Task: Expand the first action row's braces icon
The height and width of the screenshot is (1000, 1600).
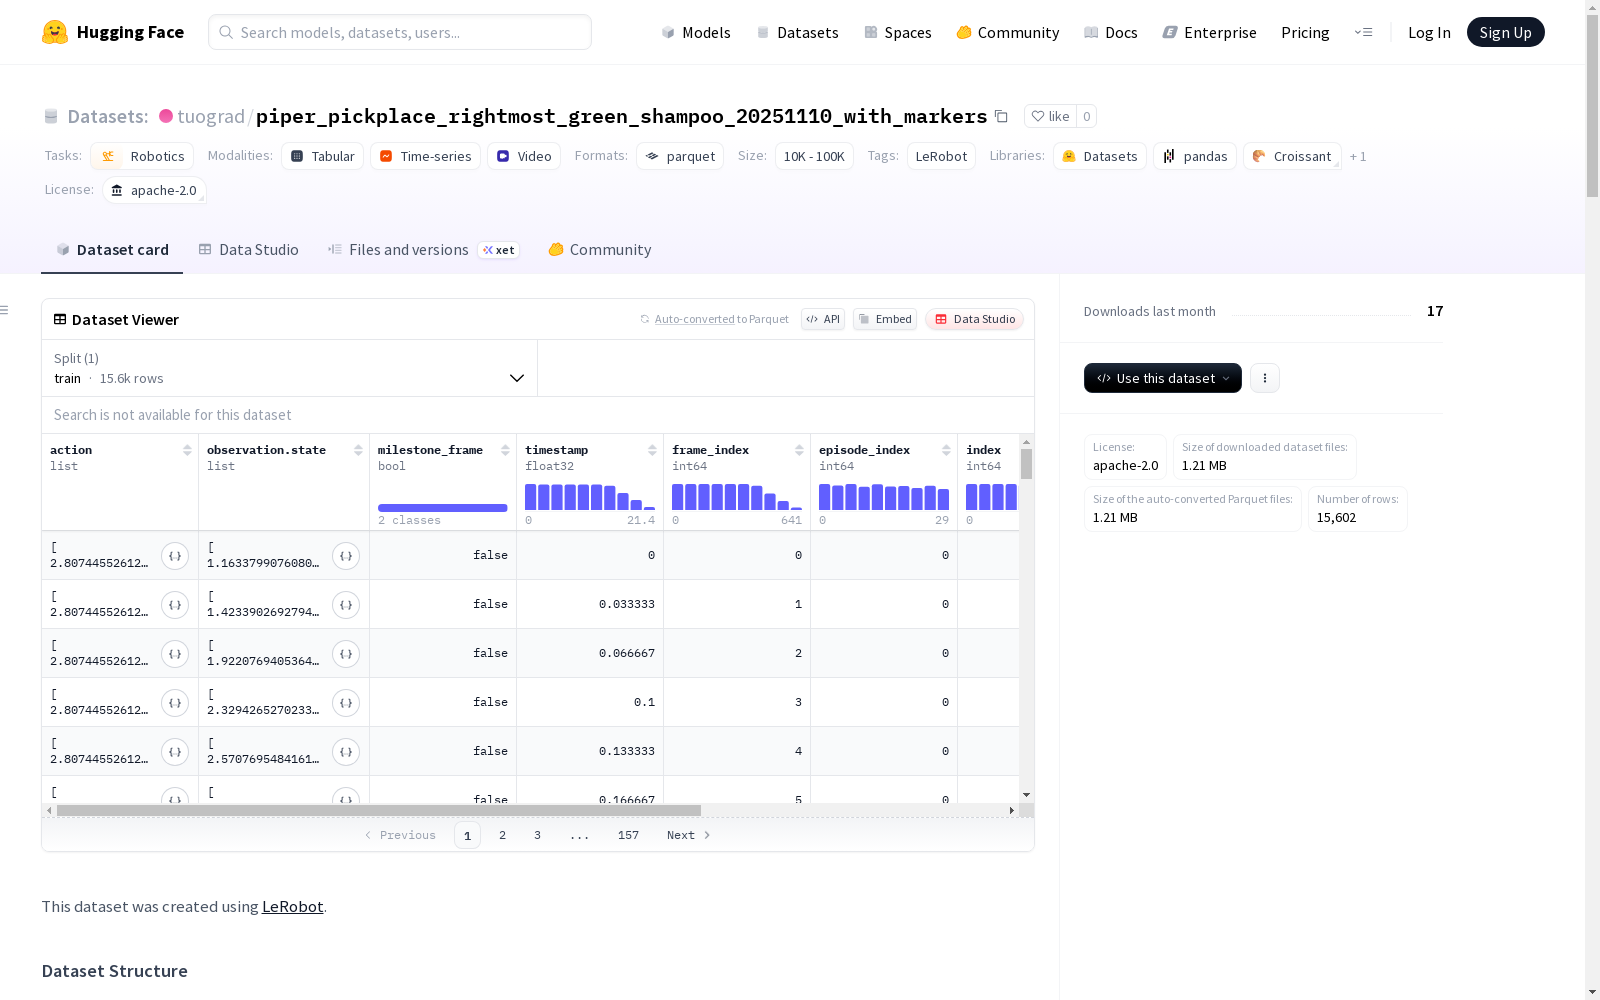Action: (175, 556)
